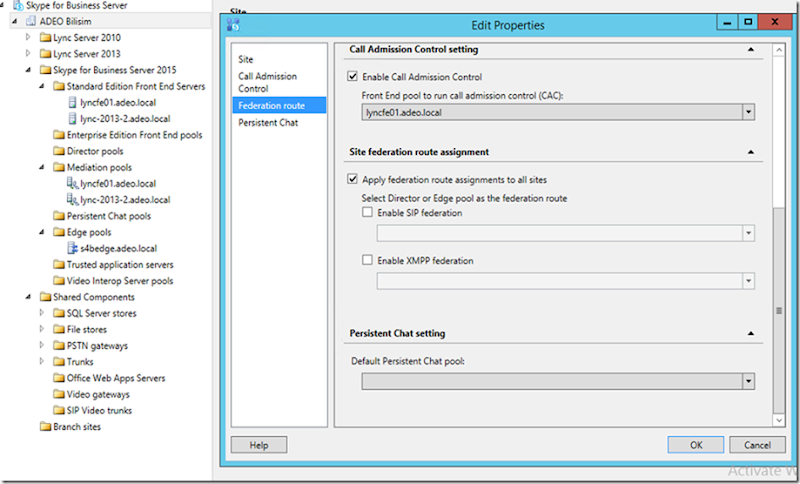Viewport: 800px width, 484px height.
Task: Click the scrollbar up arrow in properties pane
Action: (779, 50)
